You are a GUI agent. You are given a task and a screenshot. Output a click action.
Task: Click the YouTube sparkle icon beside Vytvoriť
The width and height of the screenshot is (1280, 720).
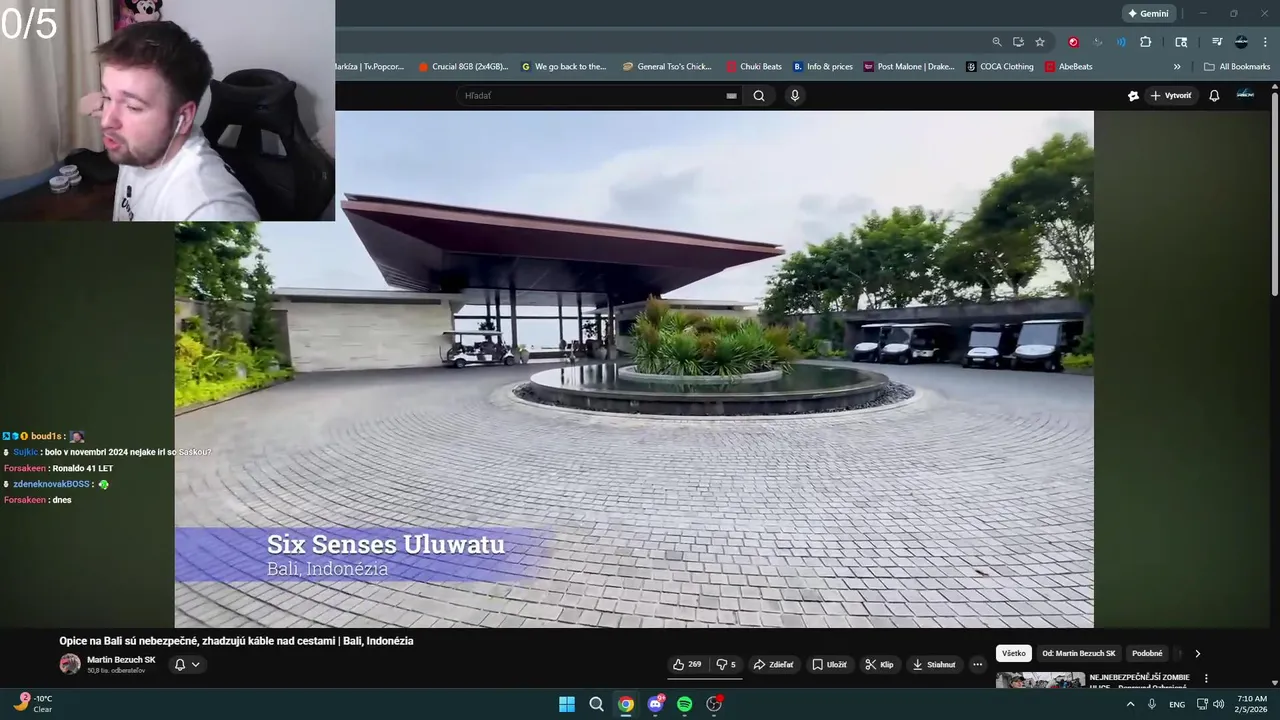1133,96
